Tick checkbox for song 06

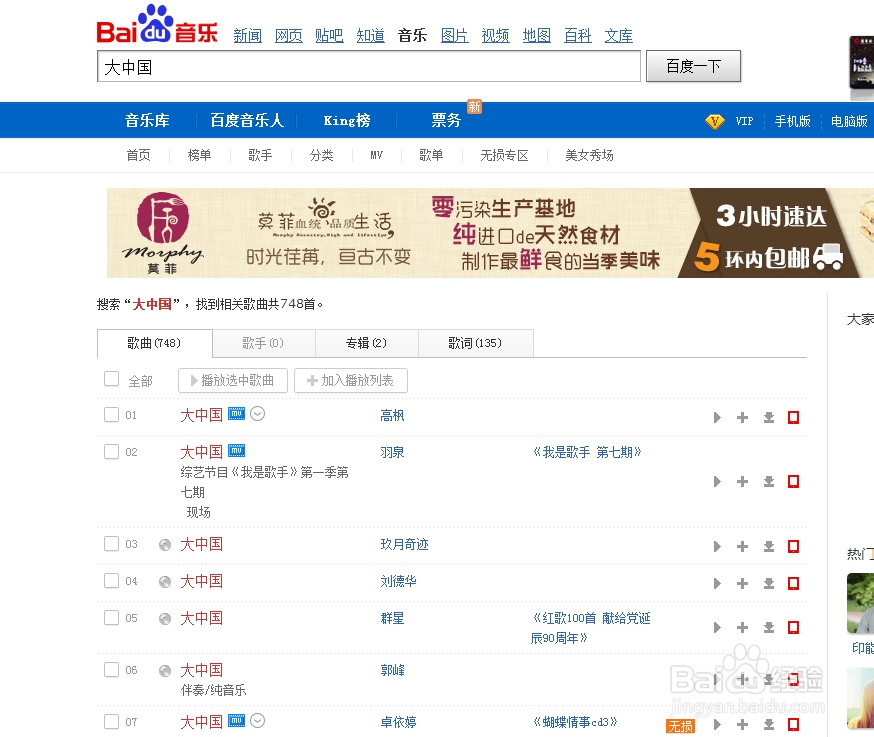point(111,670)
